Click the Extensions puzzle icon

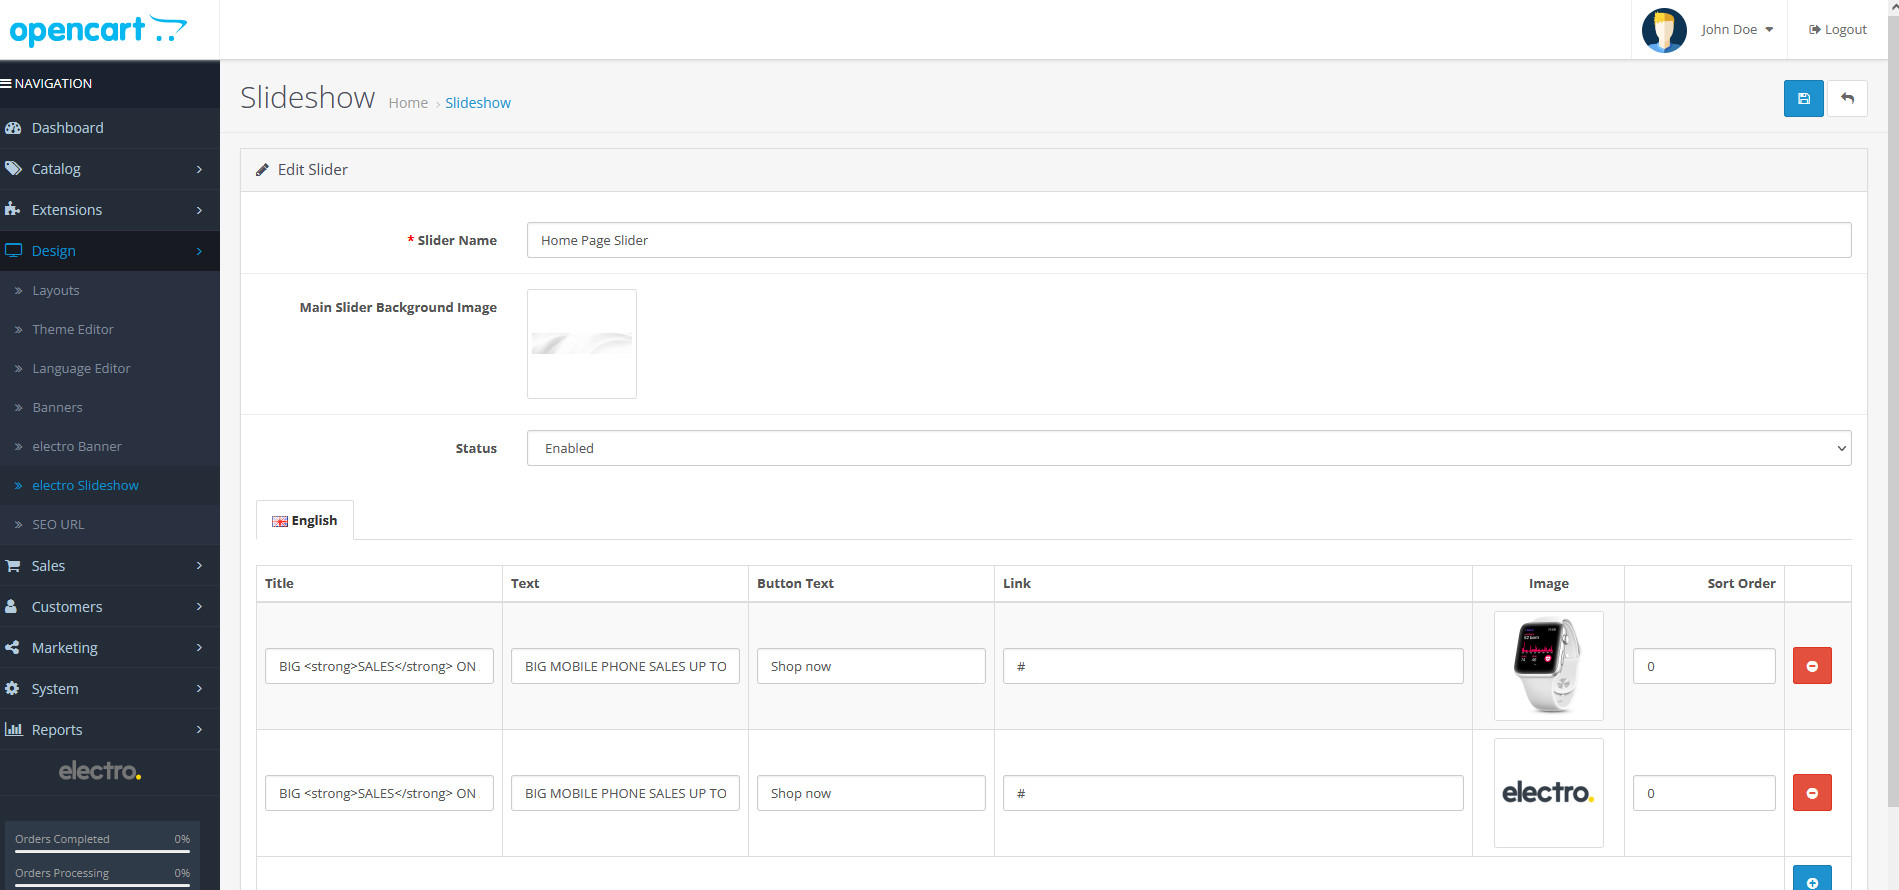pyautogui.click(x=13, y=210)
